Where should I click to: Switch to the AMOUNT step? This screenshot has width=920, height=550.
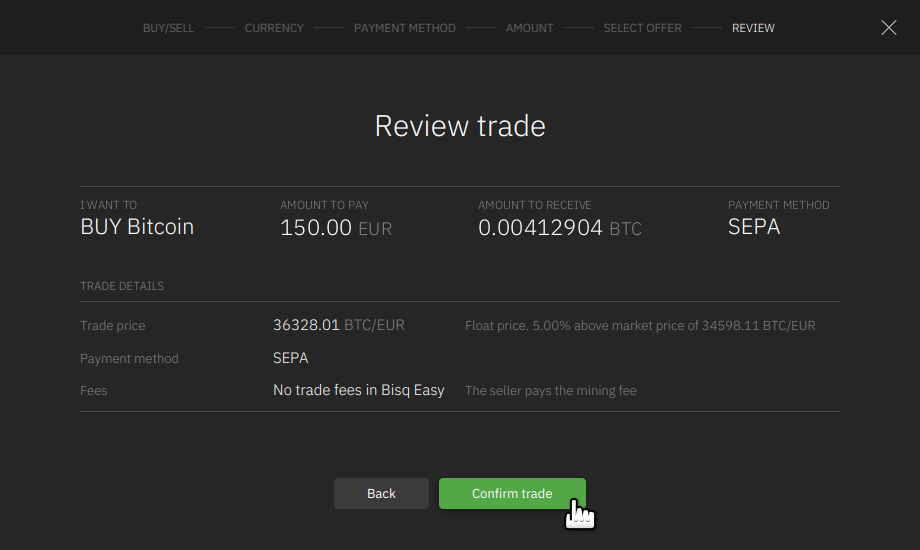[529, 28]
